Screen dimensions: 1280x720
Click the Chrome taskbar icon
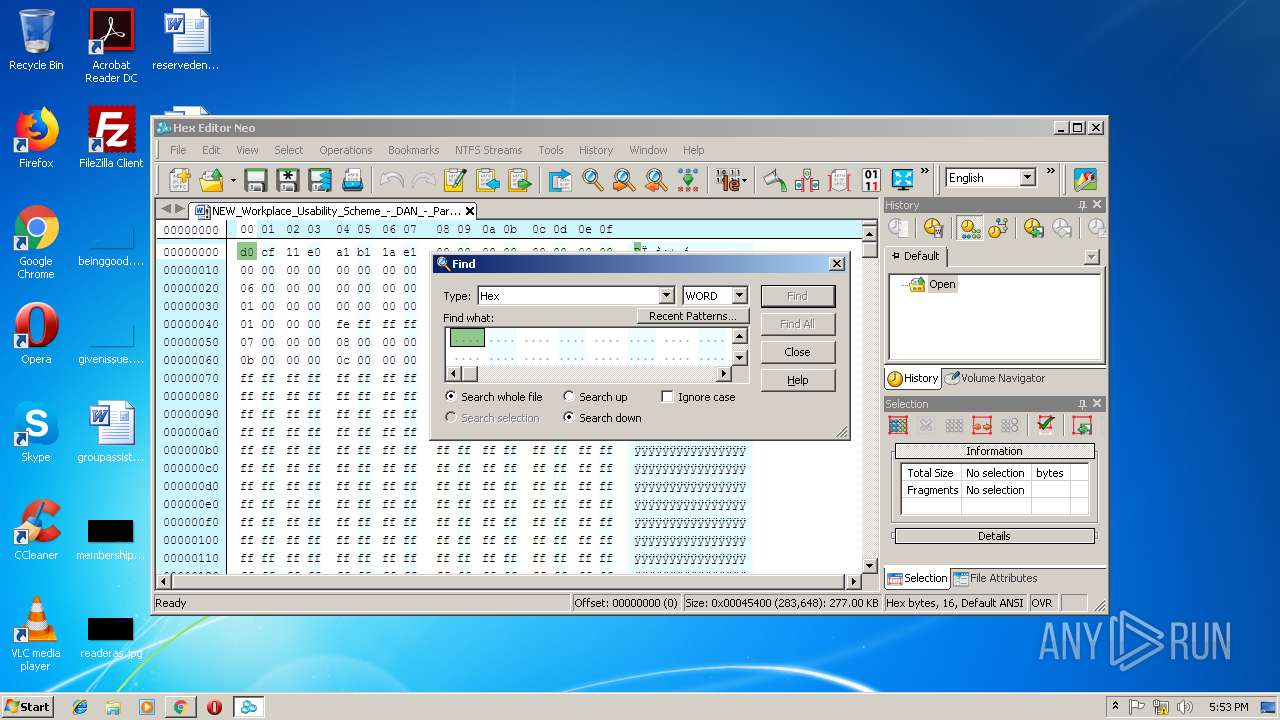click(x=180, y=707)
